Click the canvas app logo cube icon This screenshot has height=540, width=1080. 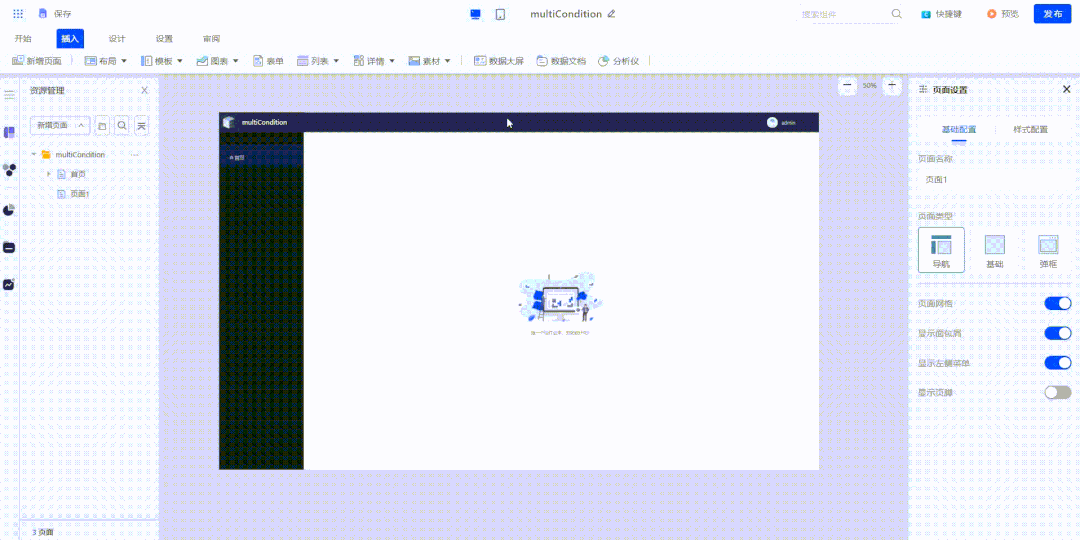(229, 123)
